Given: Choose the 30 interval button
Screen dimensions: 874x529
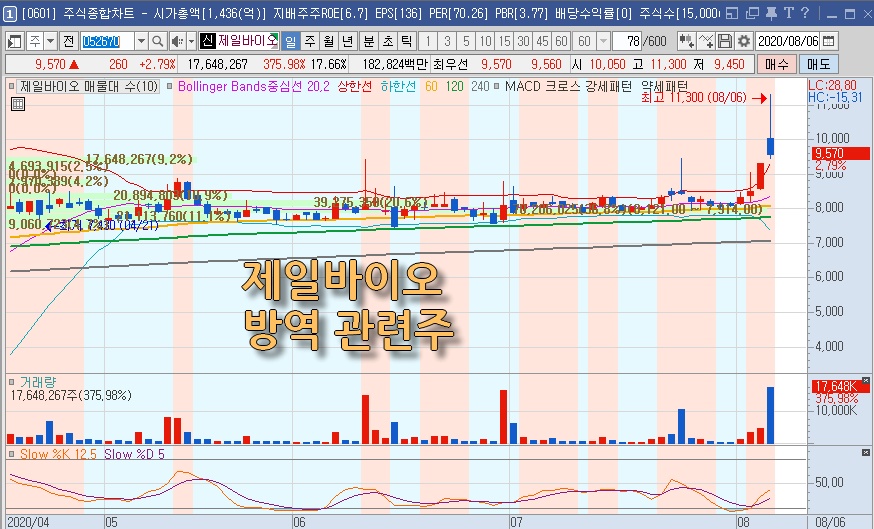Looking at the screenshot, I should tap(523, 41).
